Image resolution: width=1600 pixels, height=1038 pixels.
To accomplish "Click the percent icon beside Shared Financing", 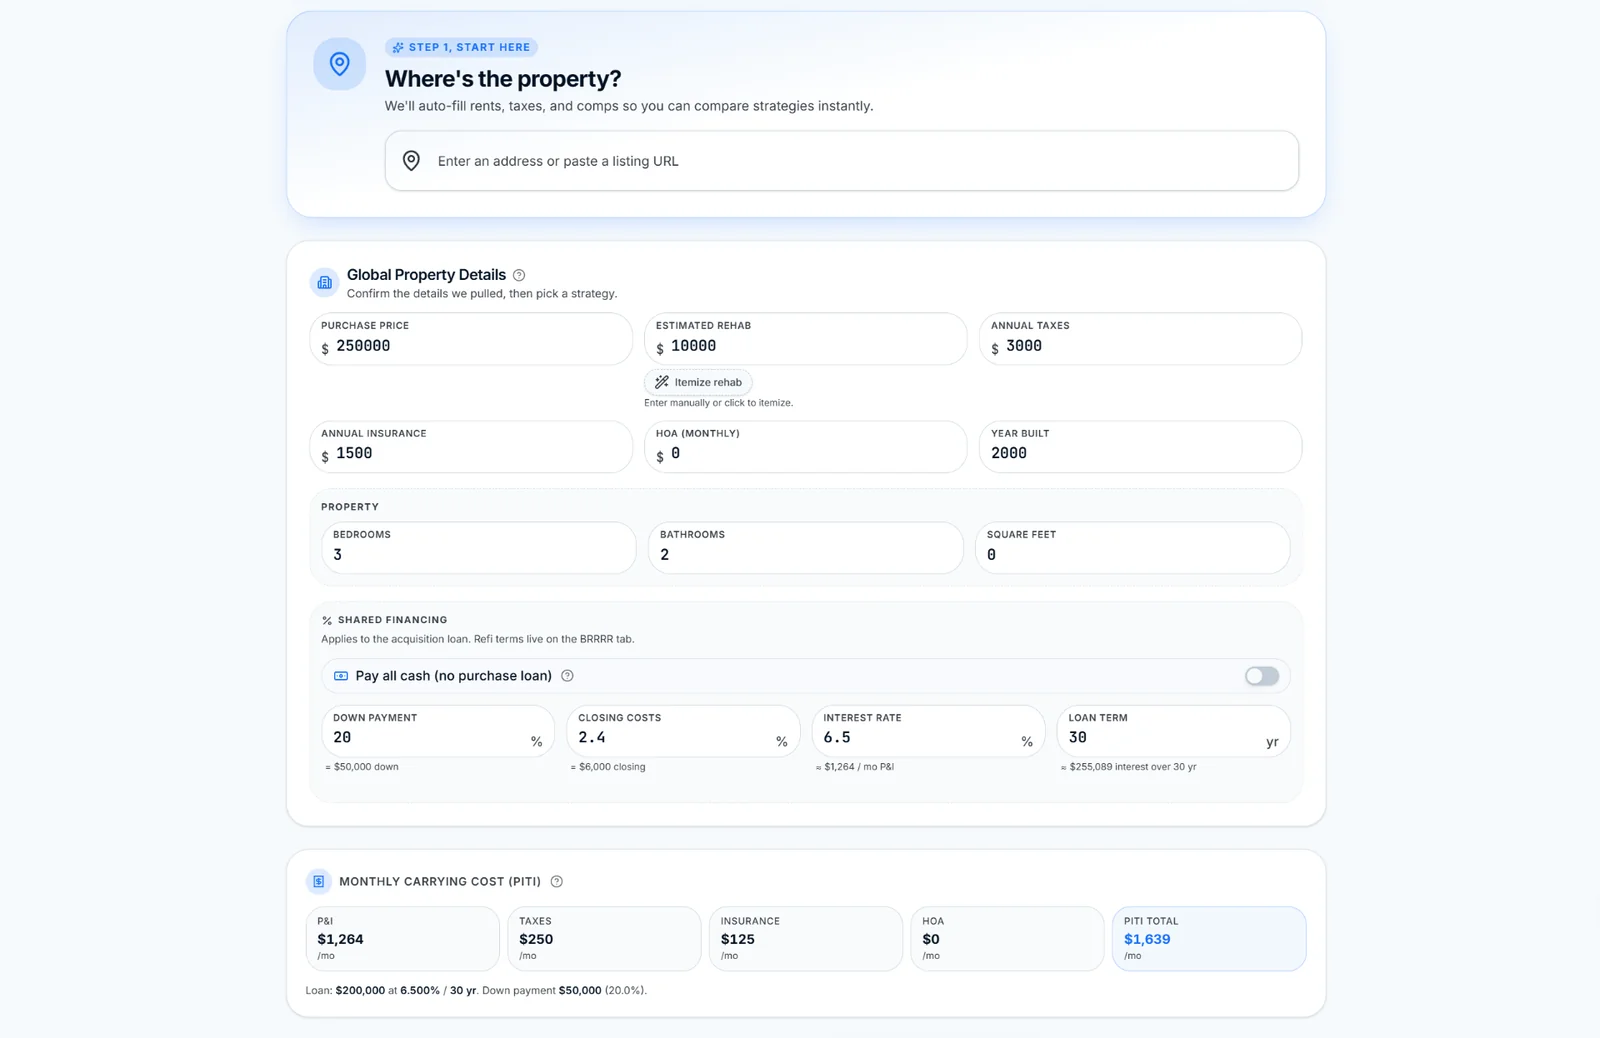I will [x=327, y=620].
